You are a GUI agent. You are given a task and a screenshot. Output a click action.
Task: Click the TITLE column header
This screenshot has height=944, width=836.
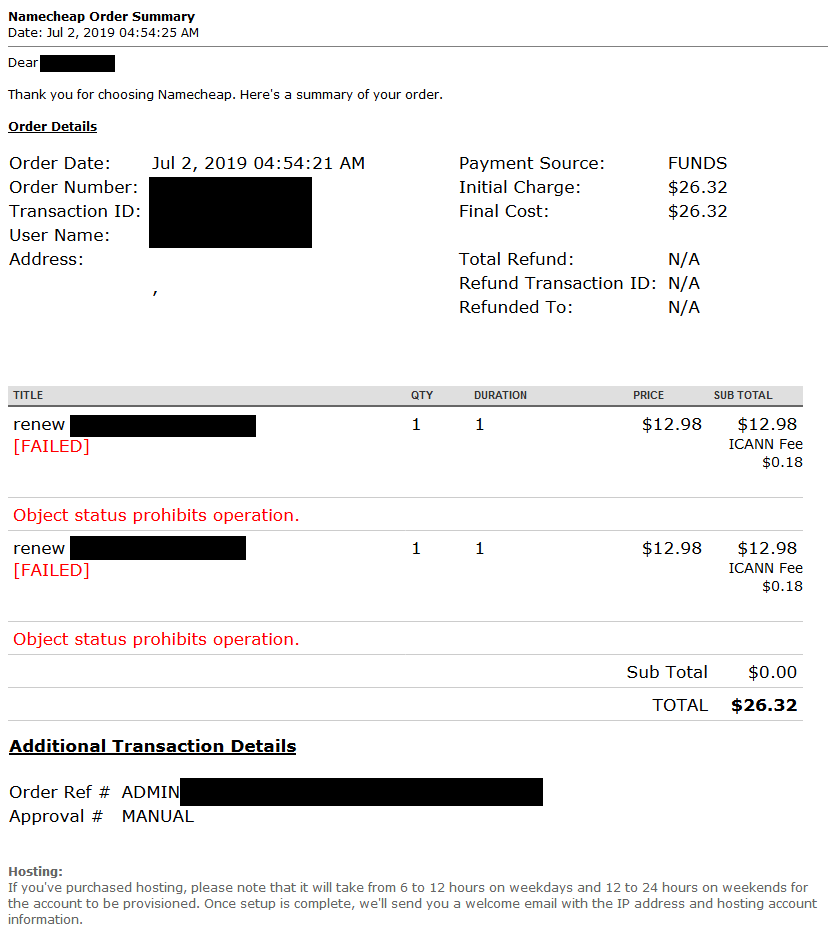coord(28,395)
